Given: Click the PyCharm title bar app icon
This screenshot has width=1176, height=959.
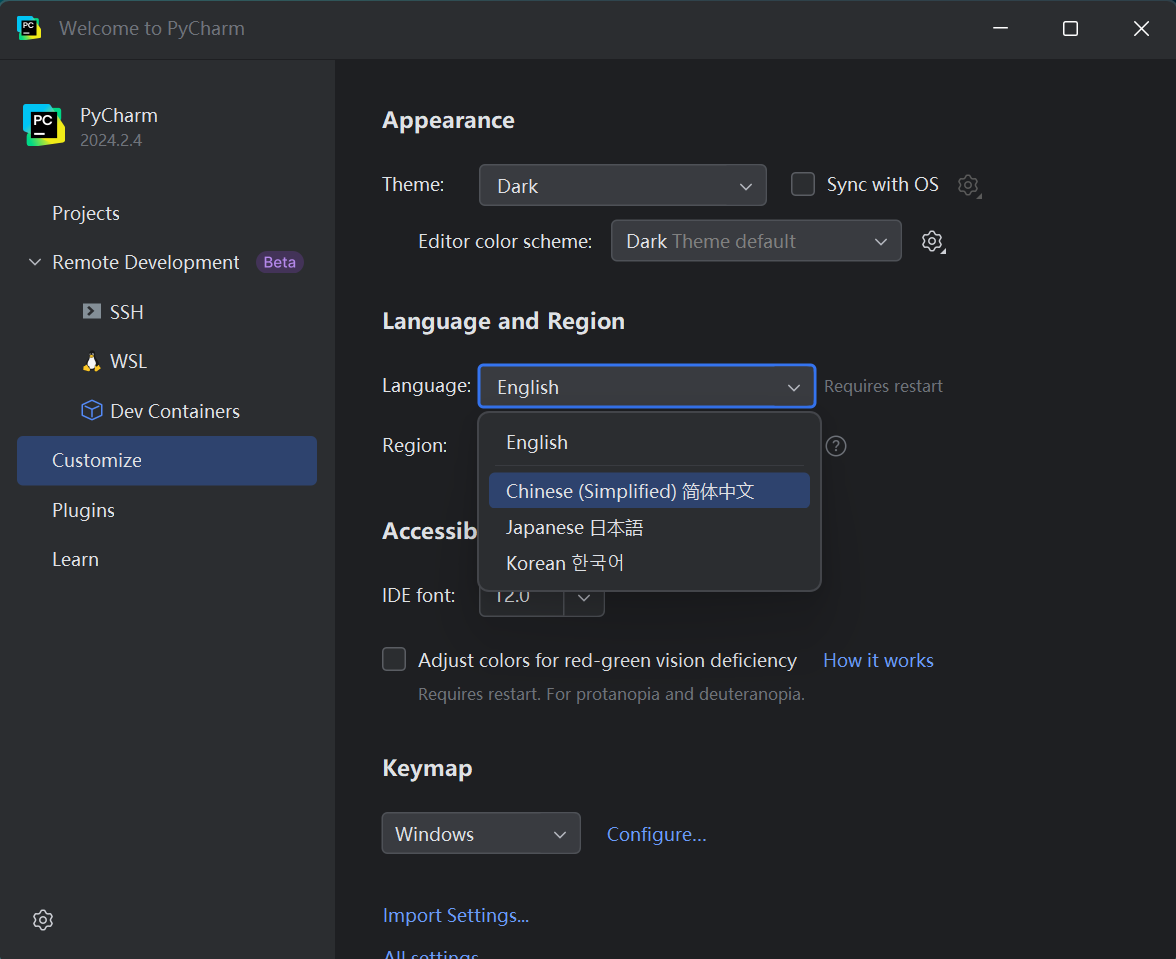Looking at the screenshot, I should 28,28.
